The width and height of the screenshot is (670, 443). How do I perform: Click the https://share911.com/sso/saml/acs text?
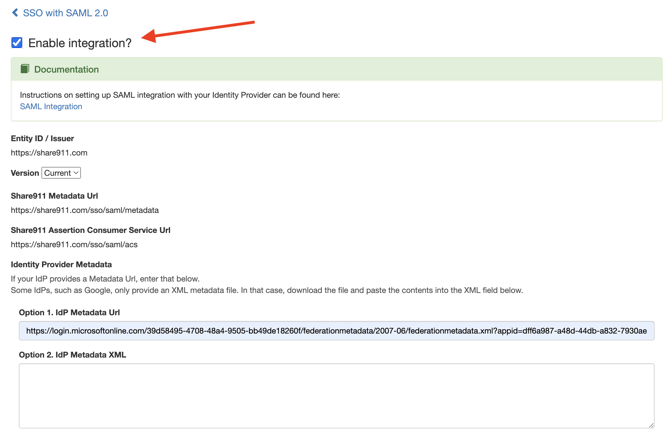tap(74, 244)
